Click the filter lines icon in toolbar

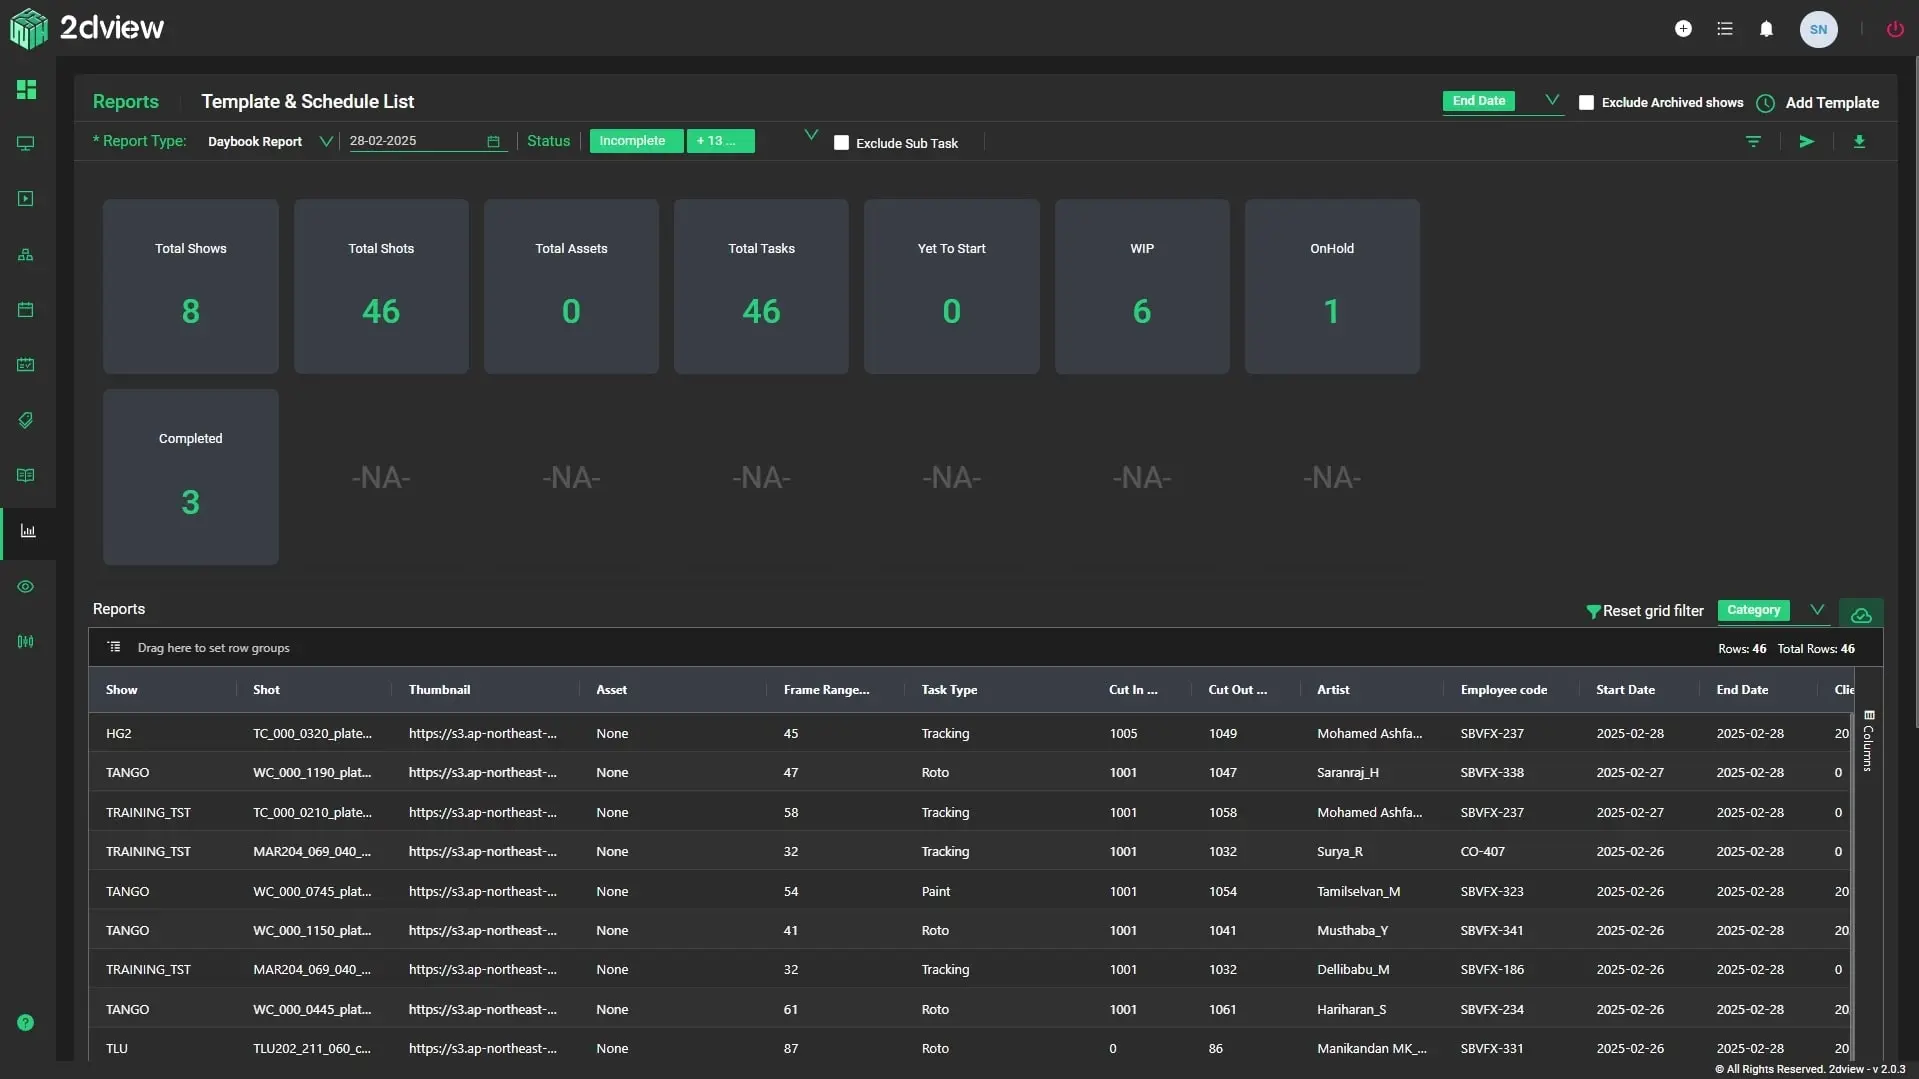tap(1753, 142)
